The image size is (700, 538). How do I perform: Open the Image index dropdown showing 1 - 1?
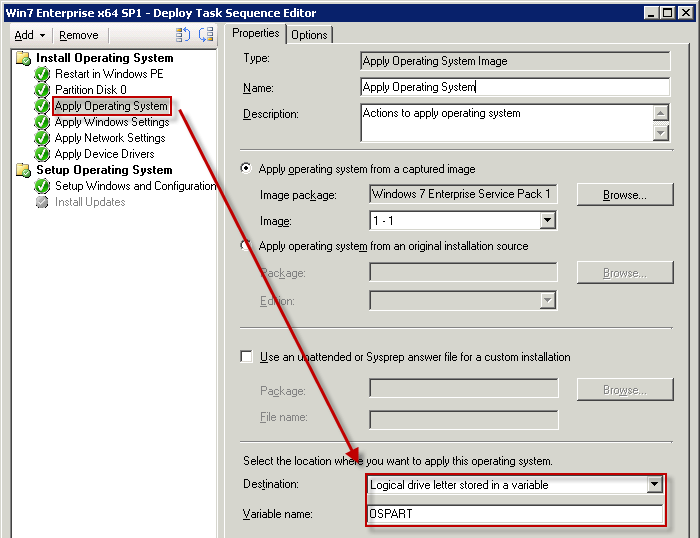coord(547,220)
